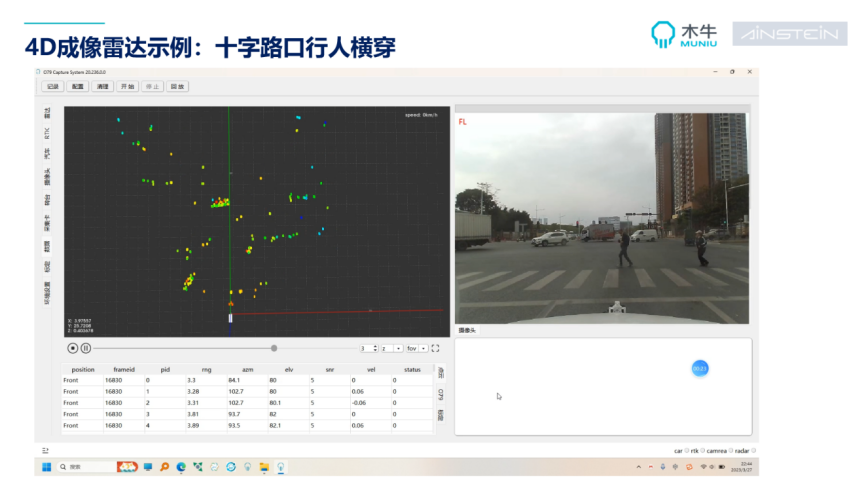The height and width of the screenshot is (484, 864).
Task: Click the fullscreen expand icon beside fov
Action: (436, 348)
